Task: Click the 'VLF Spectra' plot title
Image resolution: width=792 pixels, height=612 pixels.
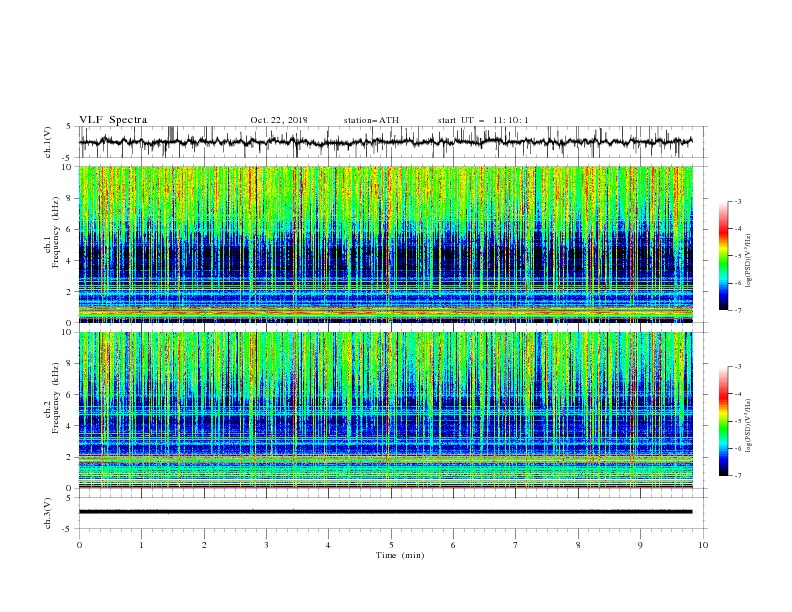Action: point(113,120)
